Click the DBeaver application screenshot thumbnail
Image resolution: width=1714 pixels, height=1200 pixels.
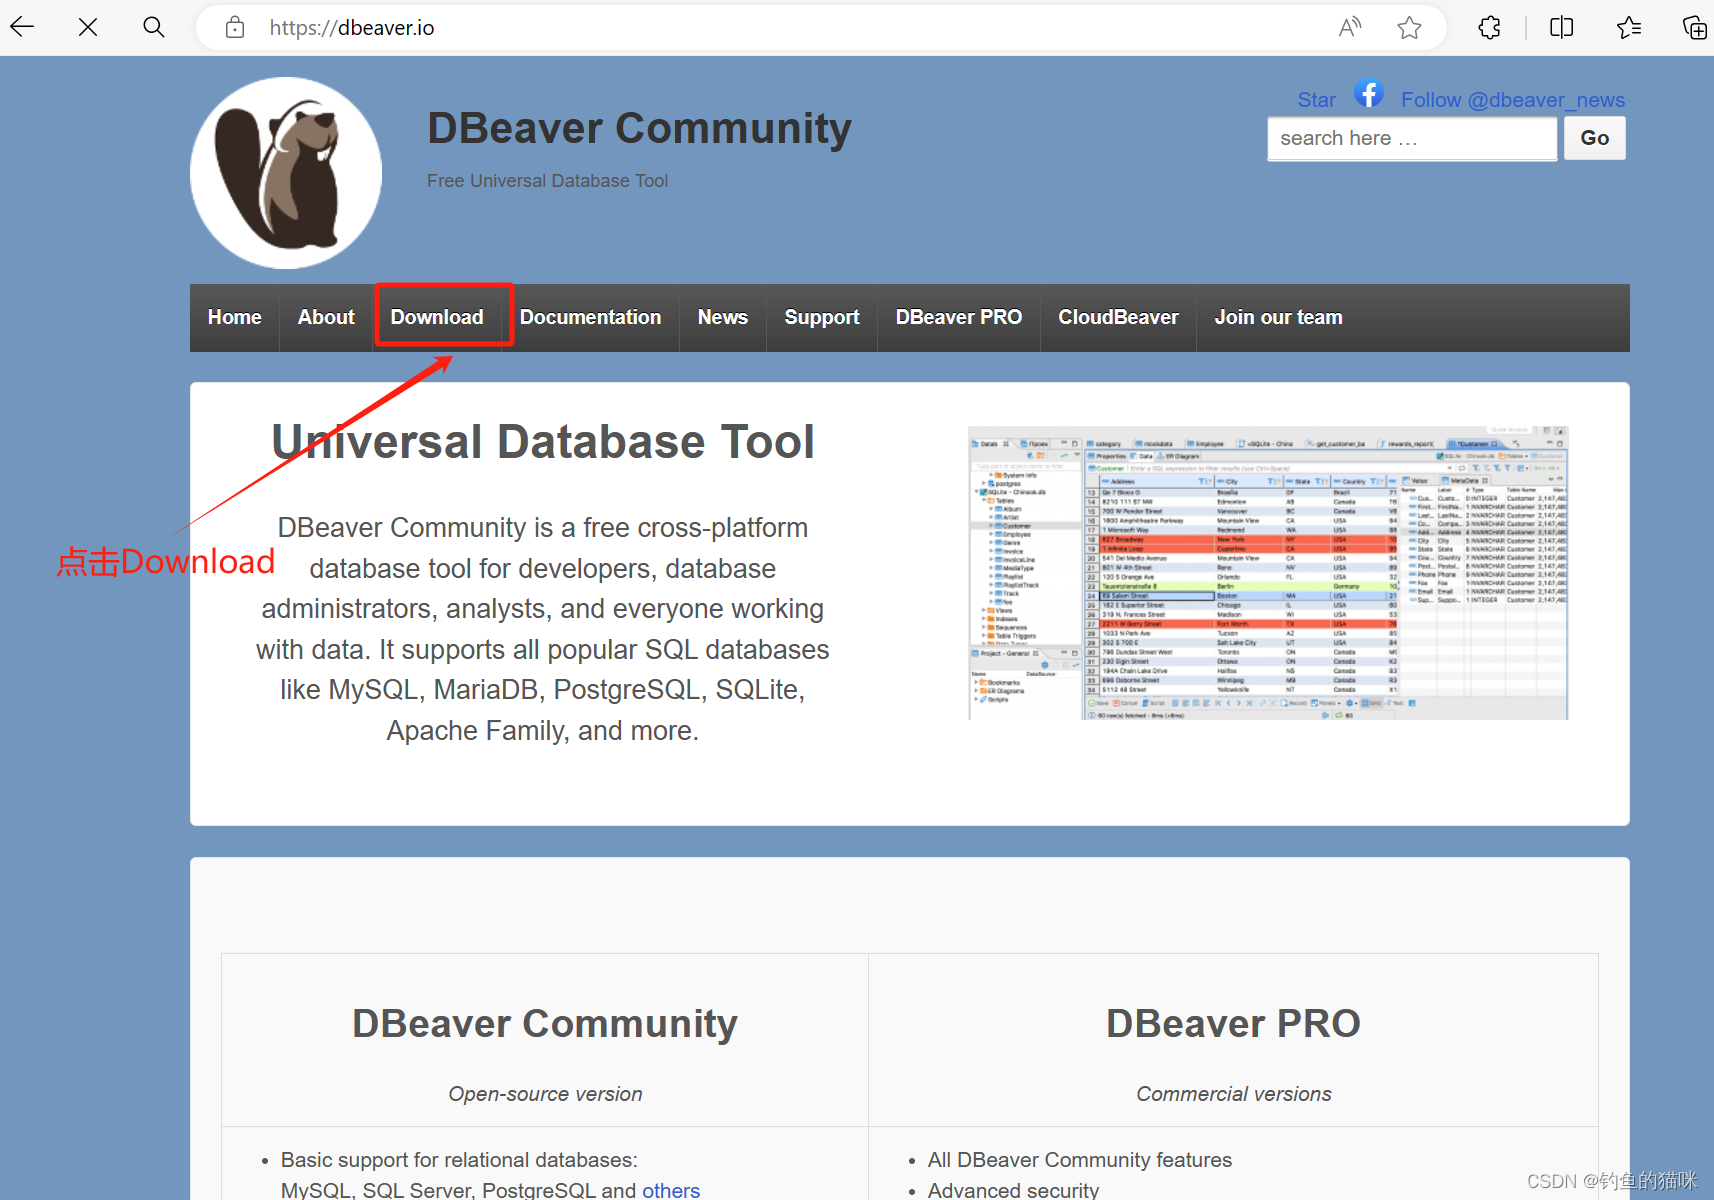(1268, 573)
